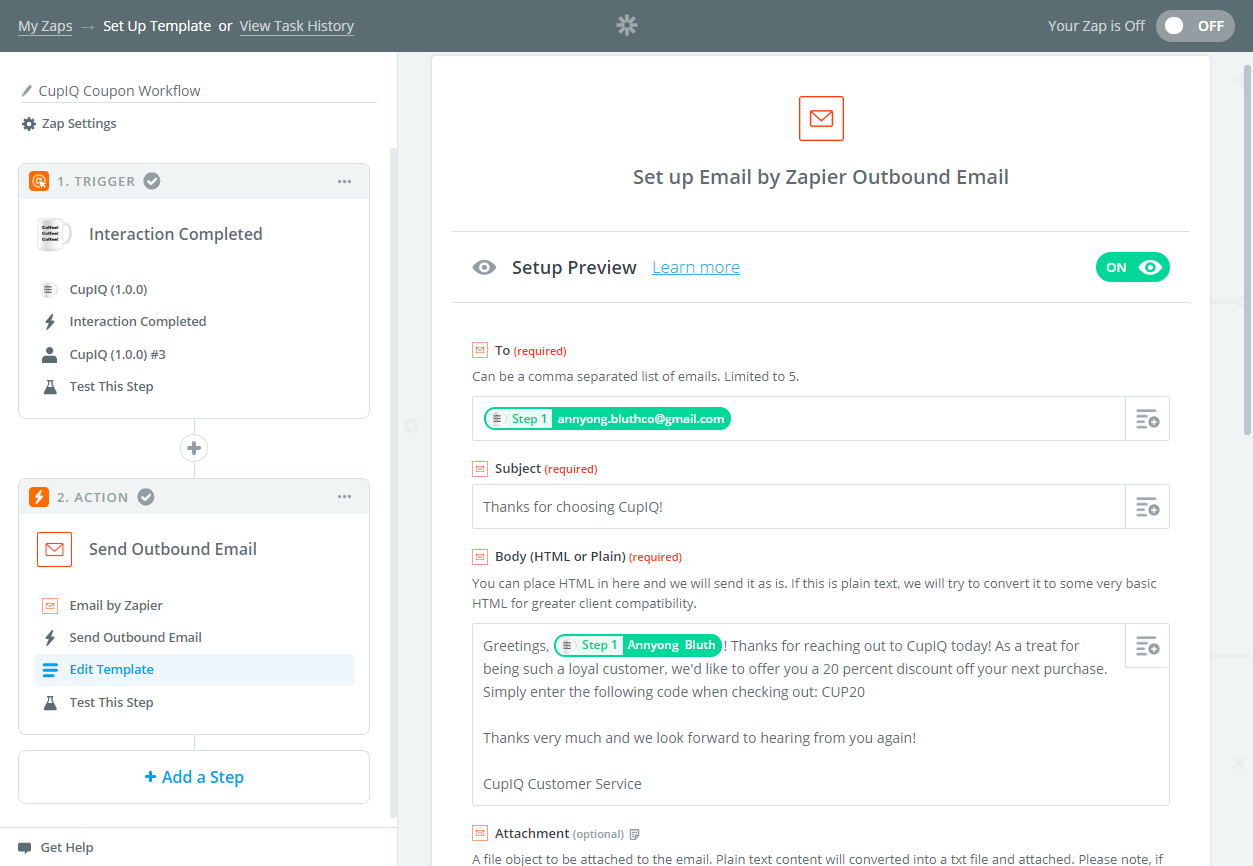Click the Send Outbound Email envelope icon

pos(54,549)
